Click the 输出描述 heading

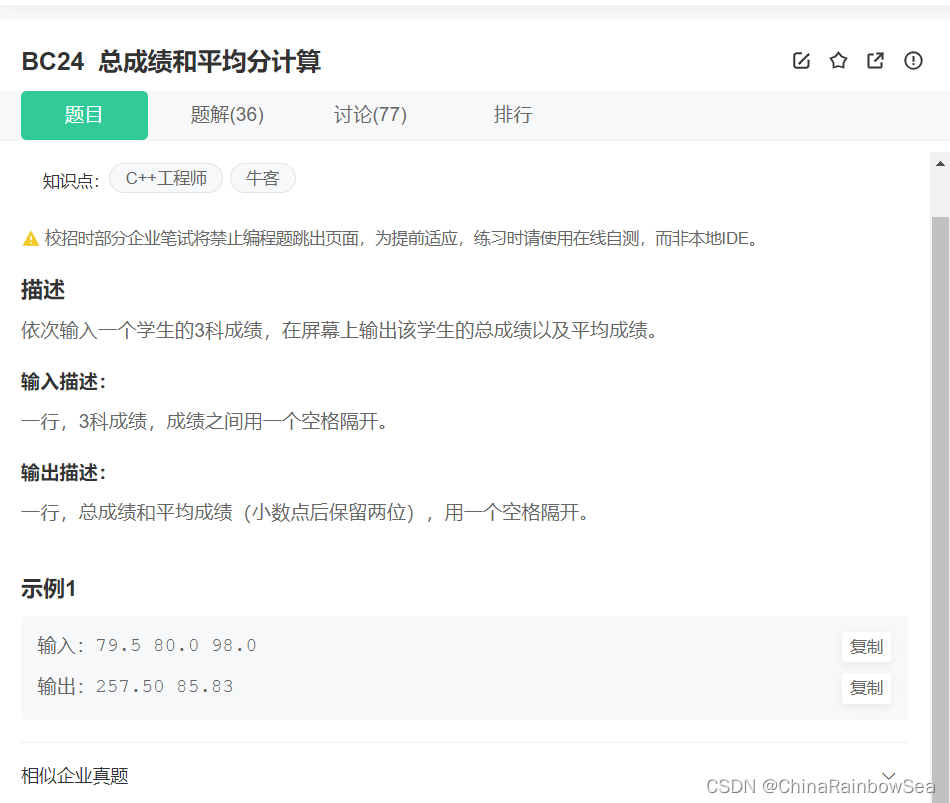tap(64, 473)
